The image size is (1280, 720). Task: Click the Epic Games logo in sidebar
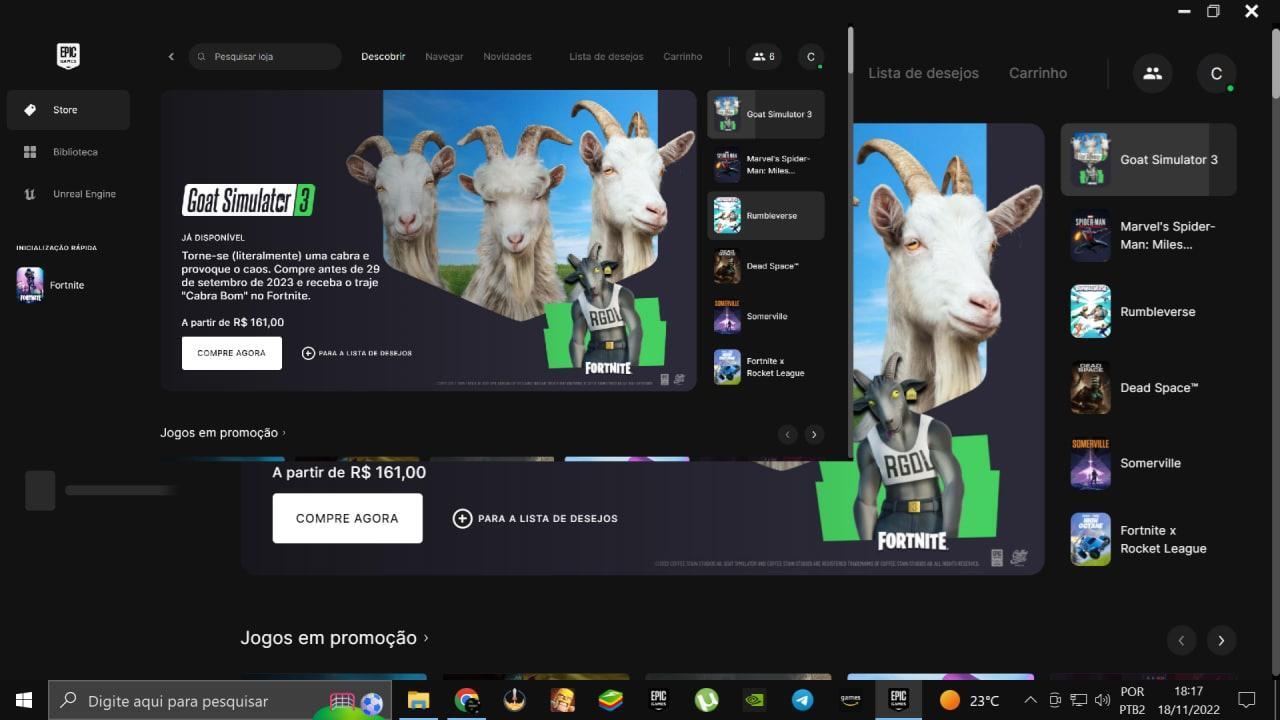[x=68, y=56]
